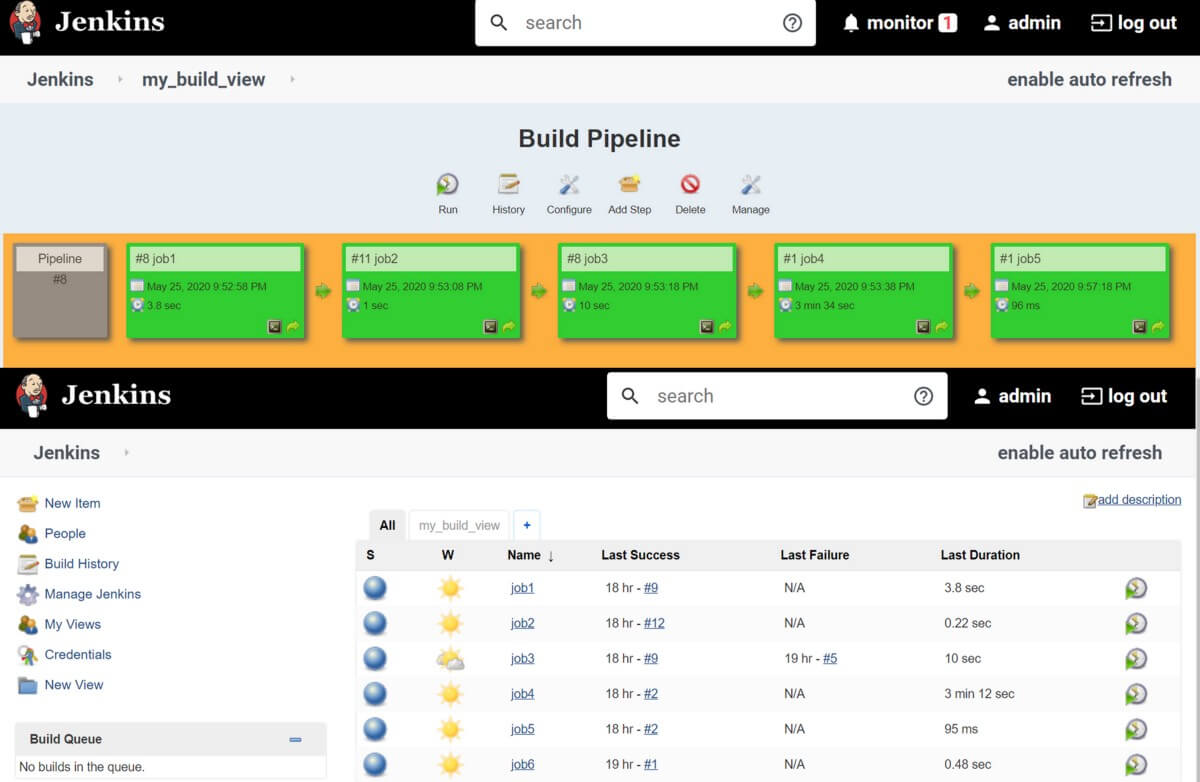This screenshot has height=782, width=1200.
Task: Trigger a rebuild of job2 from its card
Action: [x=510, y=326]
